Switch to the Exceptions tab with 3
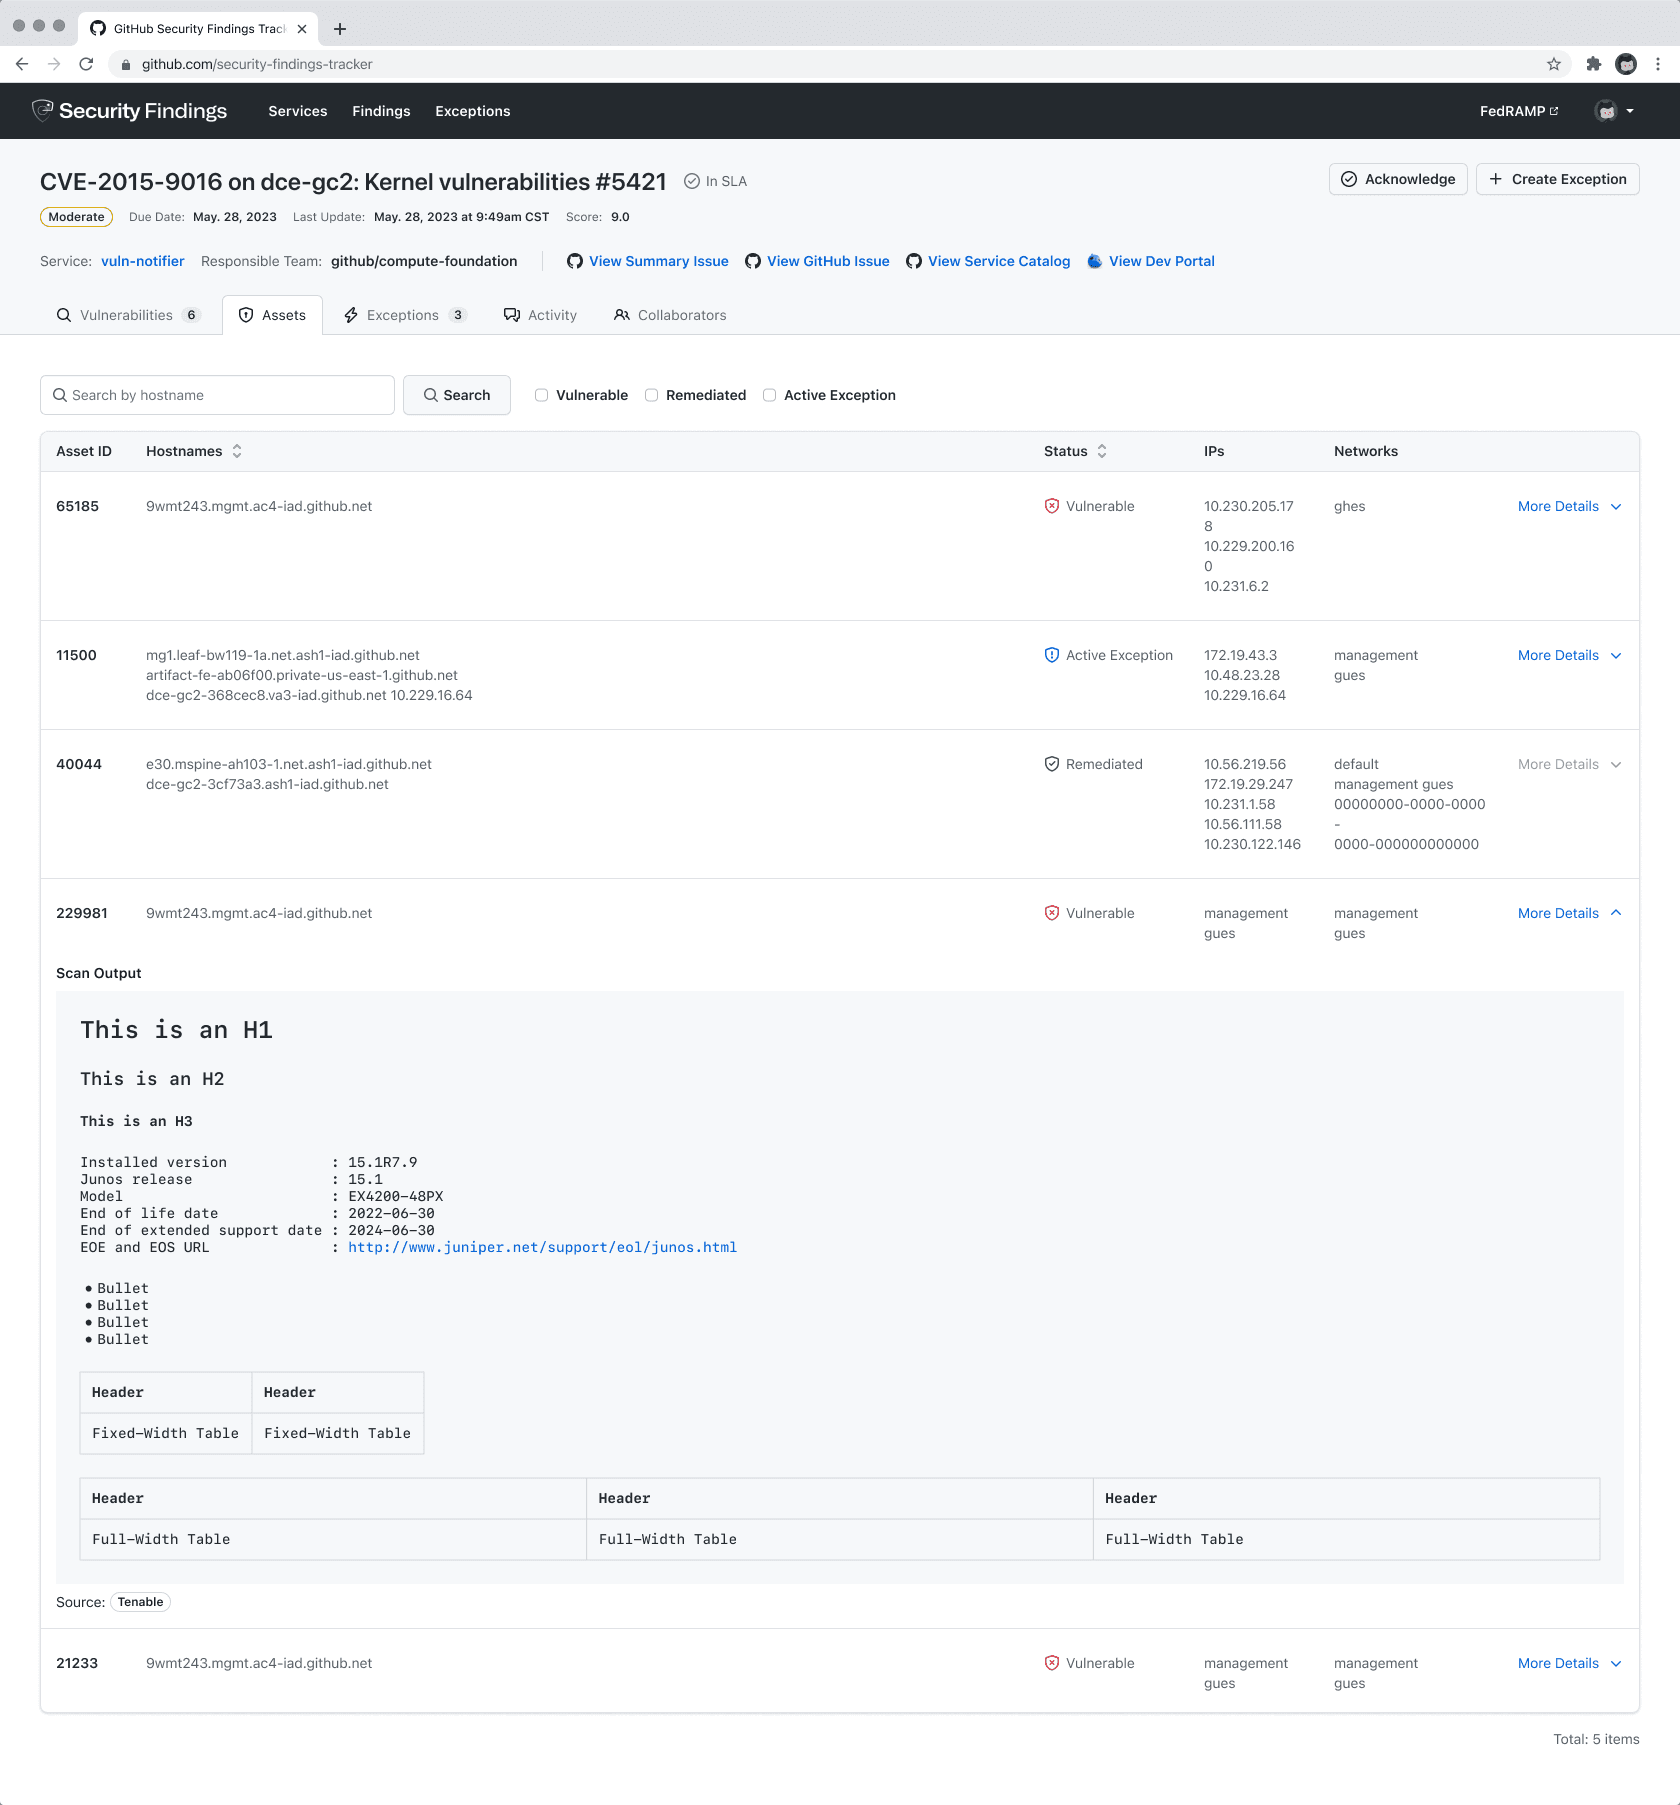 (x=405, y=315)
